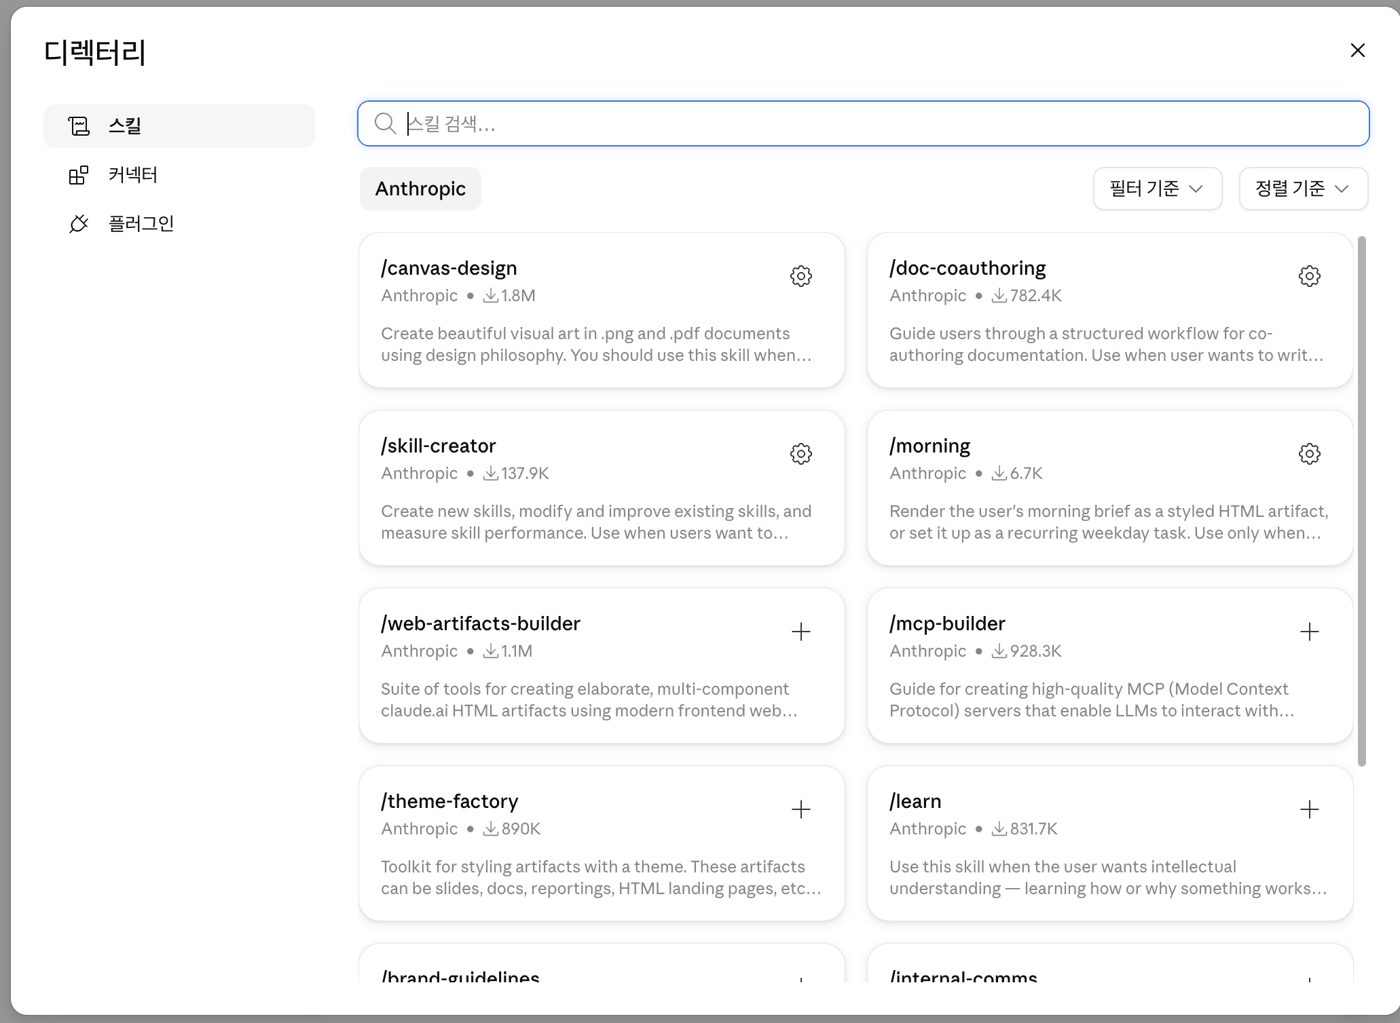This screenshot has width=1400, height=1023.
Task: Expand the 정렬 기준 dropdown
Action: (1303, 189)
